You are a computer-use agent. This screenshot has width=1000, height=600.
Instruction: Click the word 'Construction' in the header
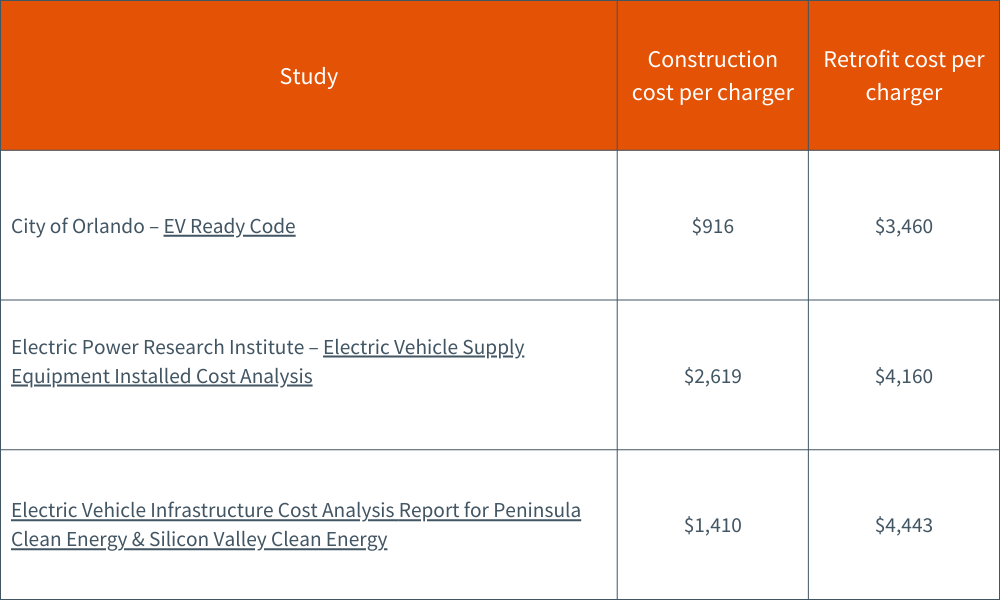pyautogui.click(x=712, y=60)
